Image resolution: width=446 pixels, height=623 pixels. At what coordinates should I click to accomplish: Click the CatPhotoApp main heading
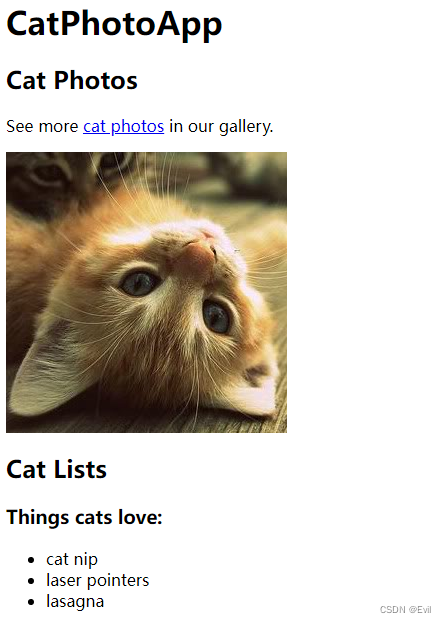[114, 24]
